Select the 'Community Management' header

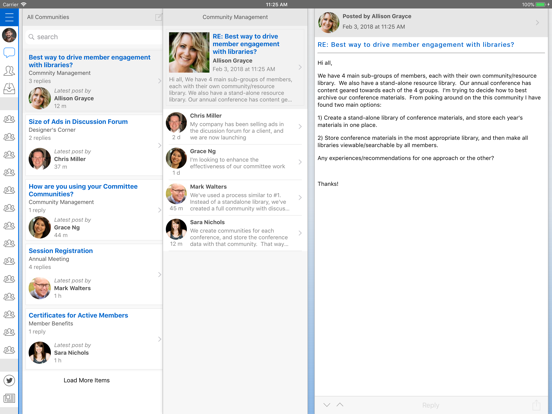[x=235, y=17]
